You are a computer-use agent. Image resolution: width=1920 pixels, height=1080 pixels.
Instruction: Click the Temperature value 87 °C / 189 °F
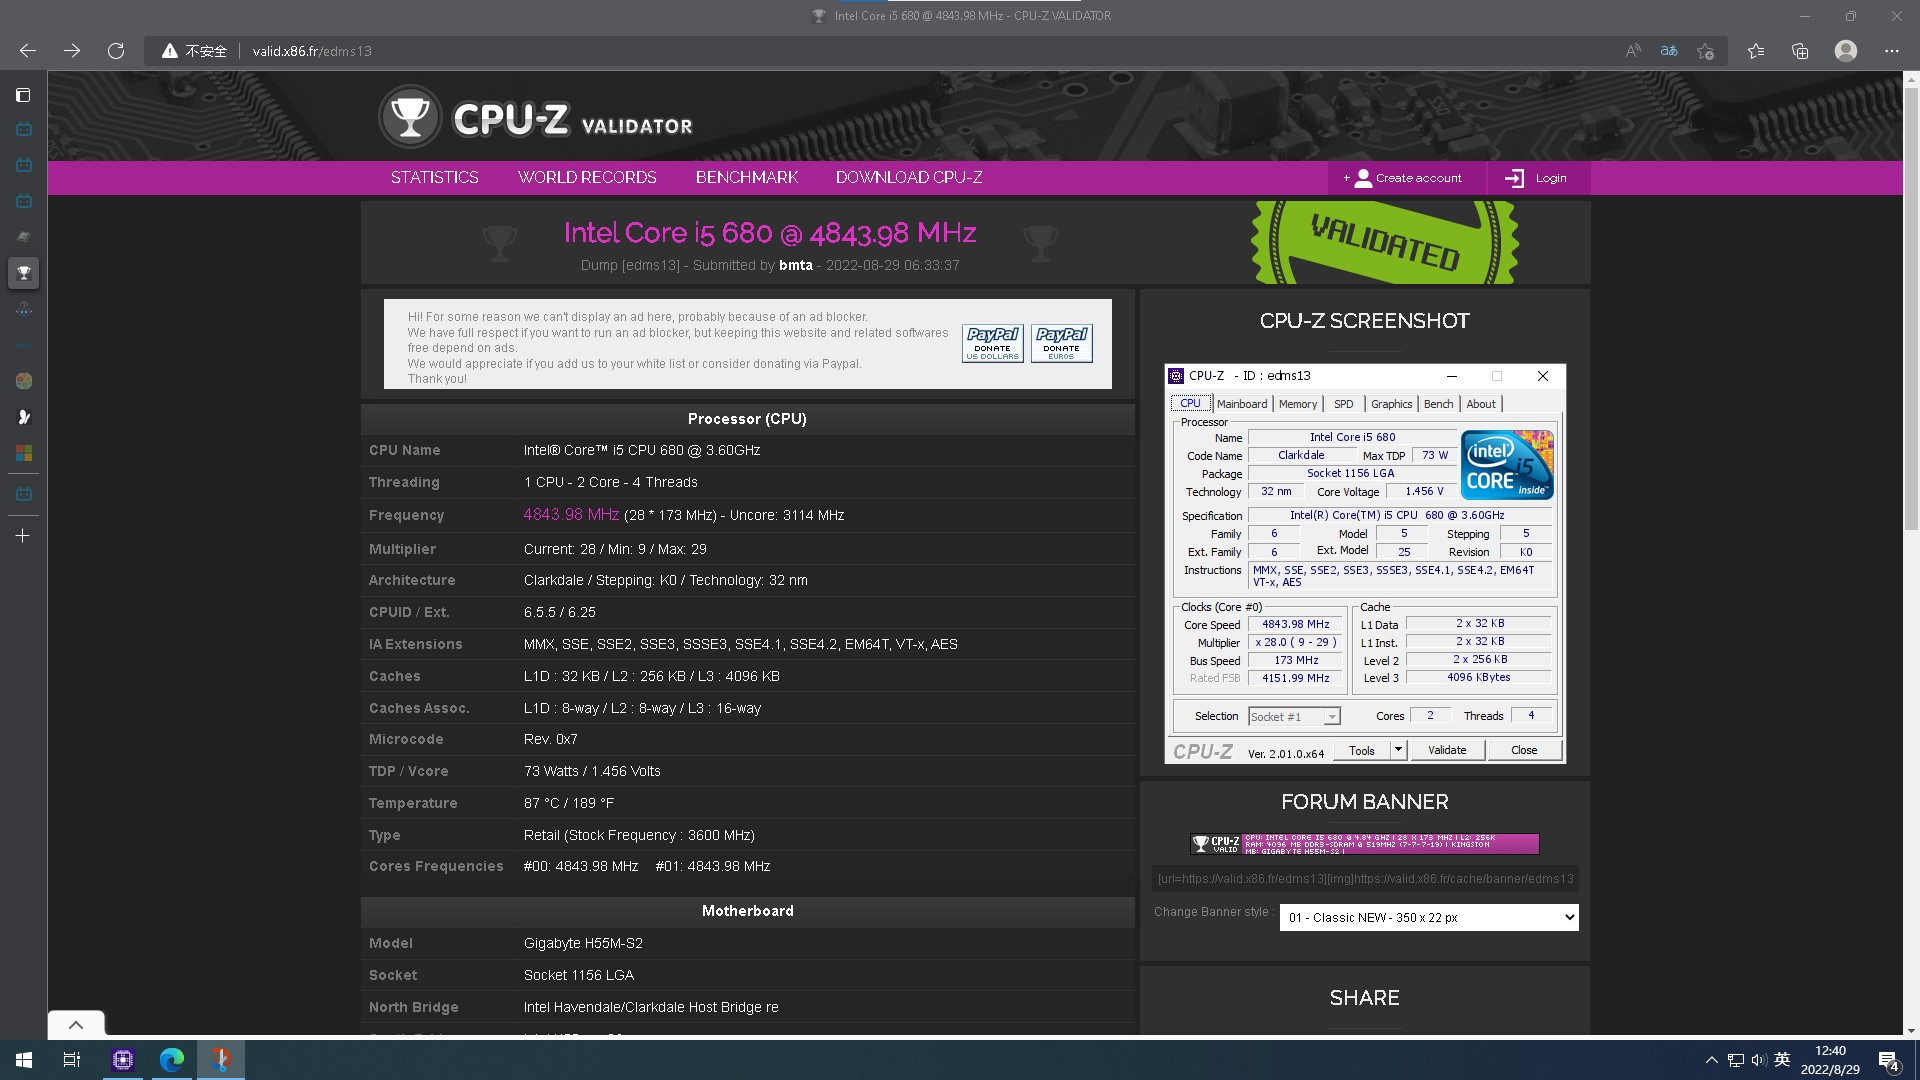click(x=569, y=803)
